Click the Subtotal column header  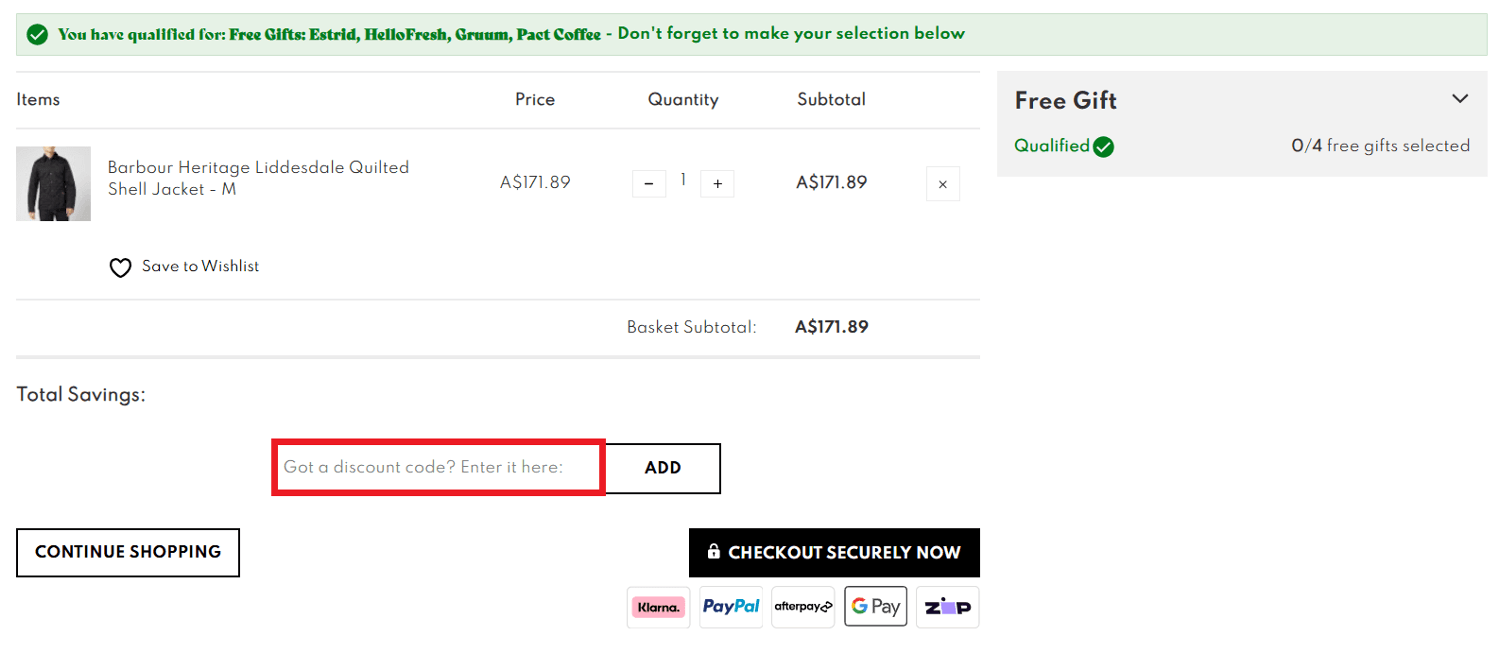click(831, 100)
